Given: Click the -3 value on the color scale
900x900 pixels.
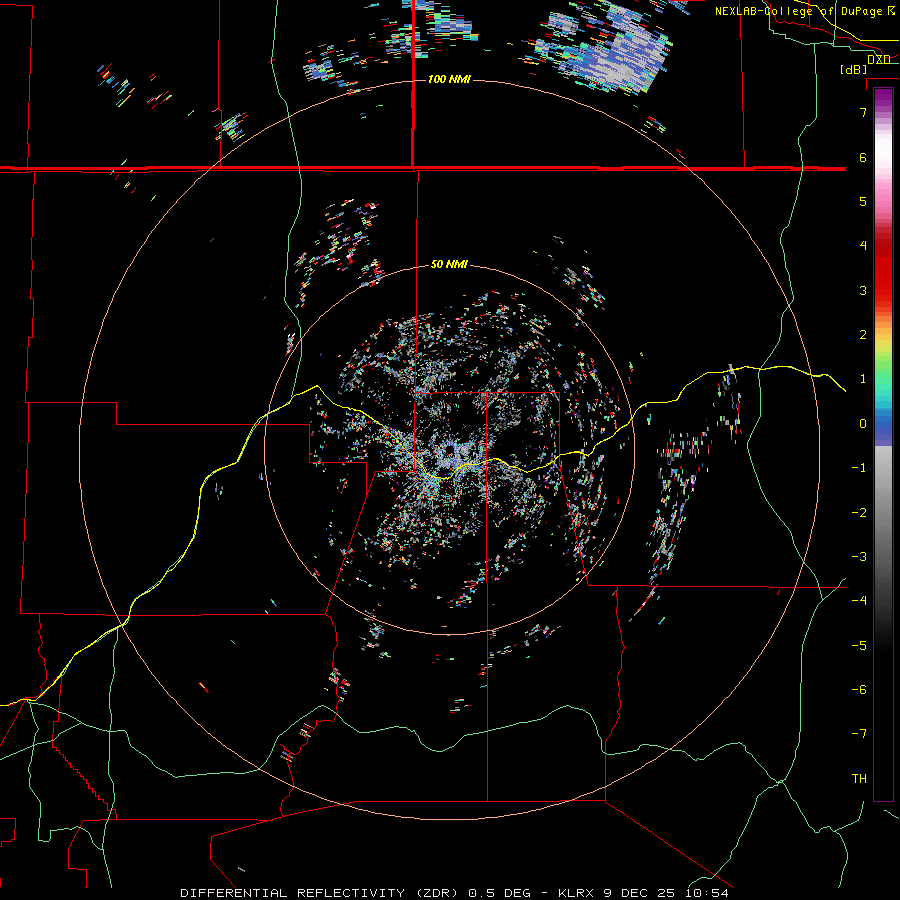Looking at the screenshot, I should coord(859,557).
